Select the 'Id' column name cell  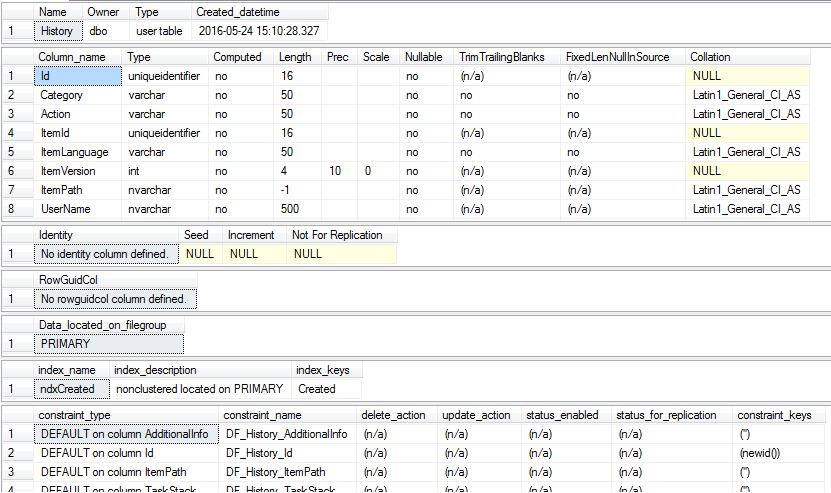click(78, 76)
